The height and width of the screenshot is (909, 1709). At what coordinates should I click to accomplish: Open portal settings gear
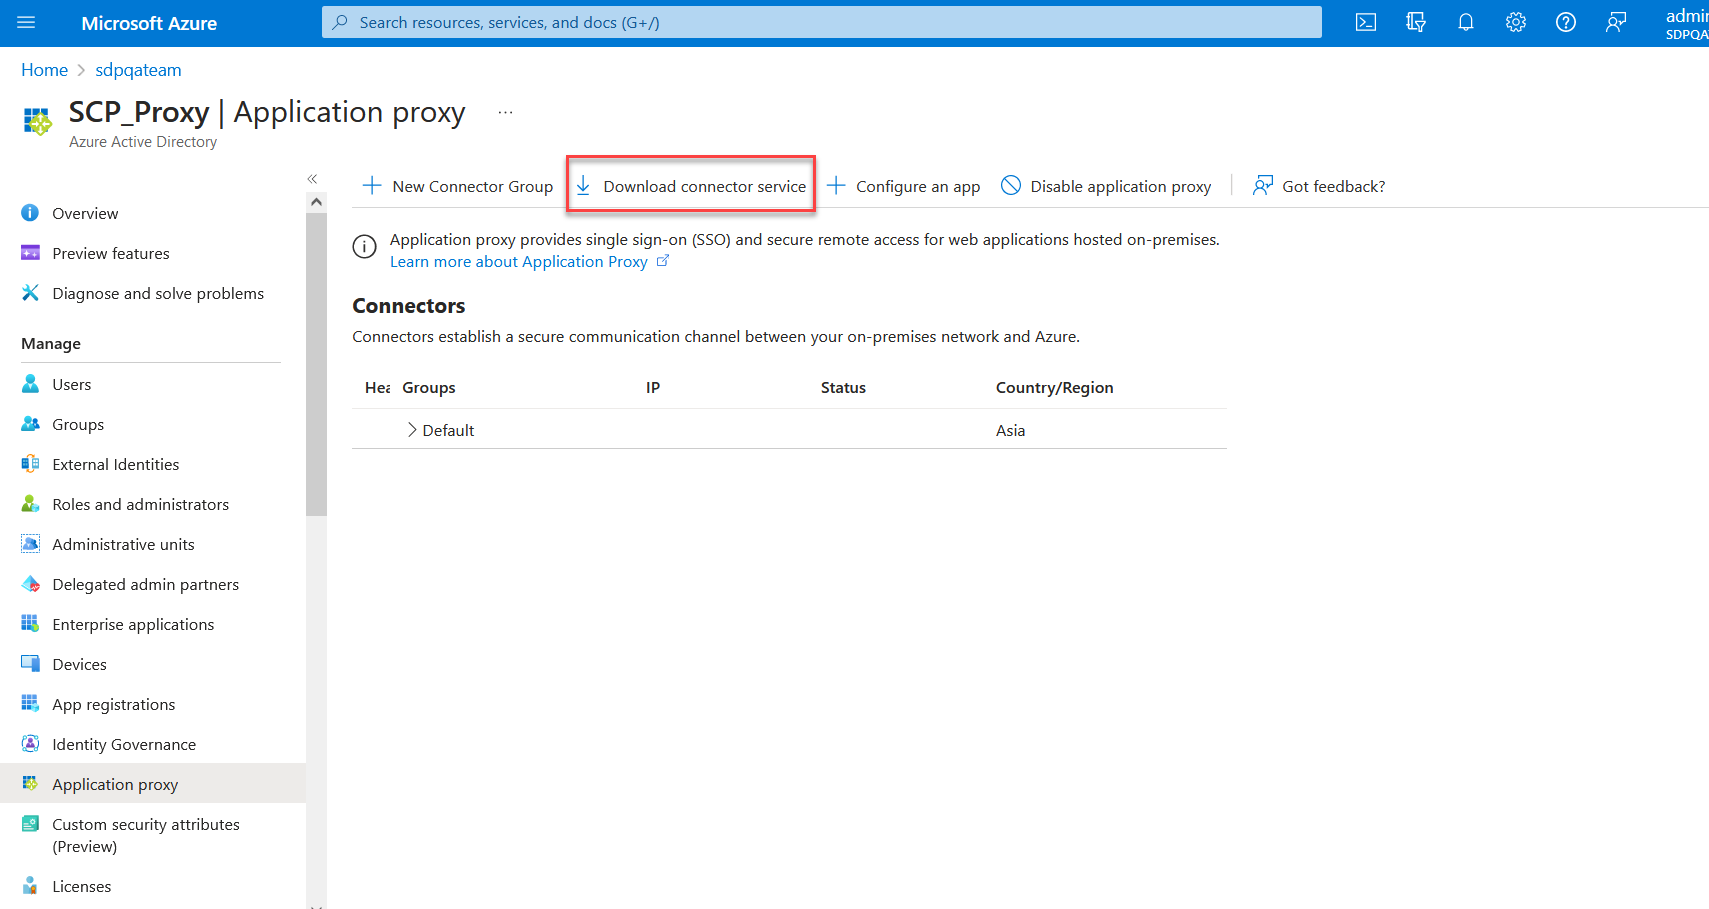click(x=1516, y=23)
